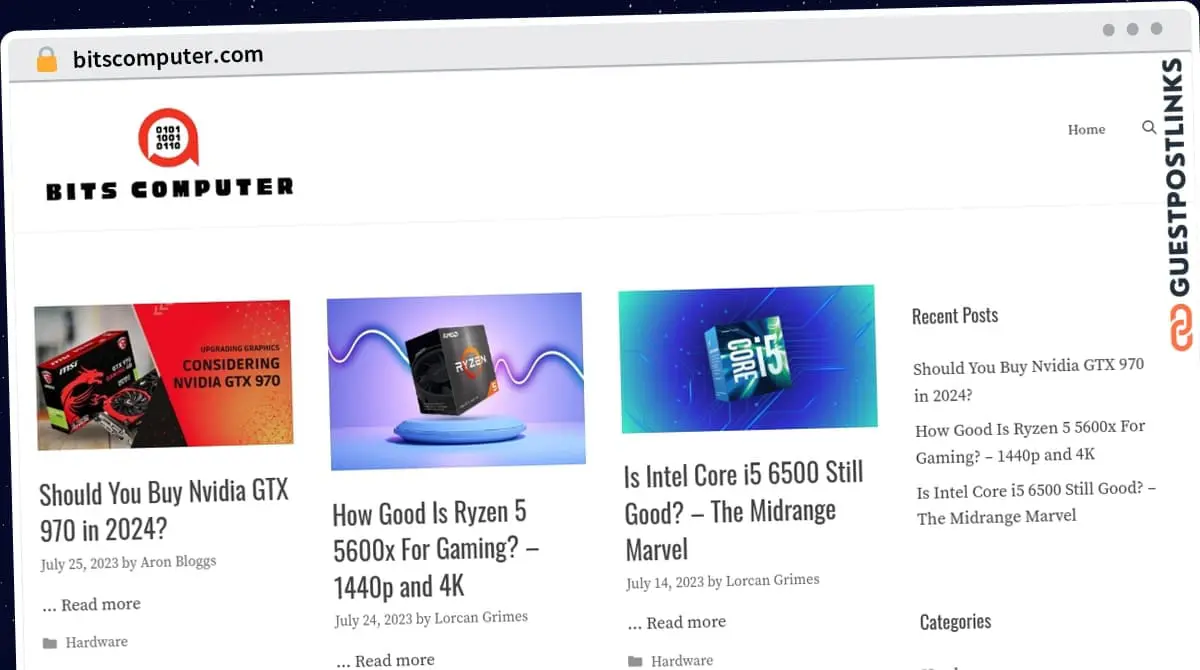Click the July 24, 2023 post date
Image resolution: width=1200 pixels, height=670 pixels.
coord(373,619)
